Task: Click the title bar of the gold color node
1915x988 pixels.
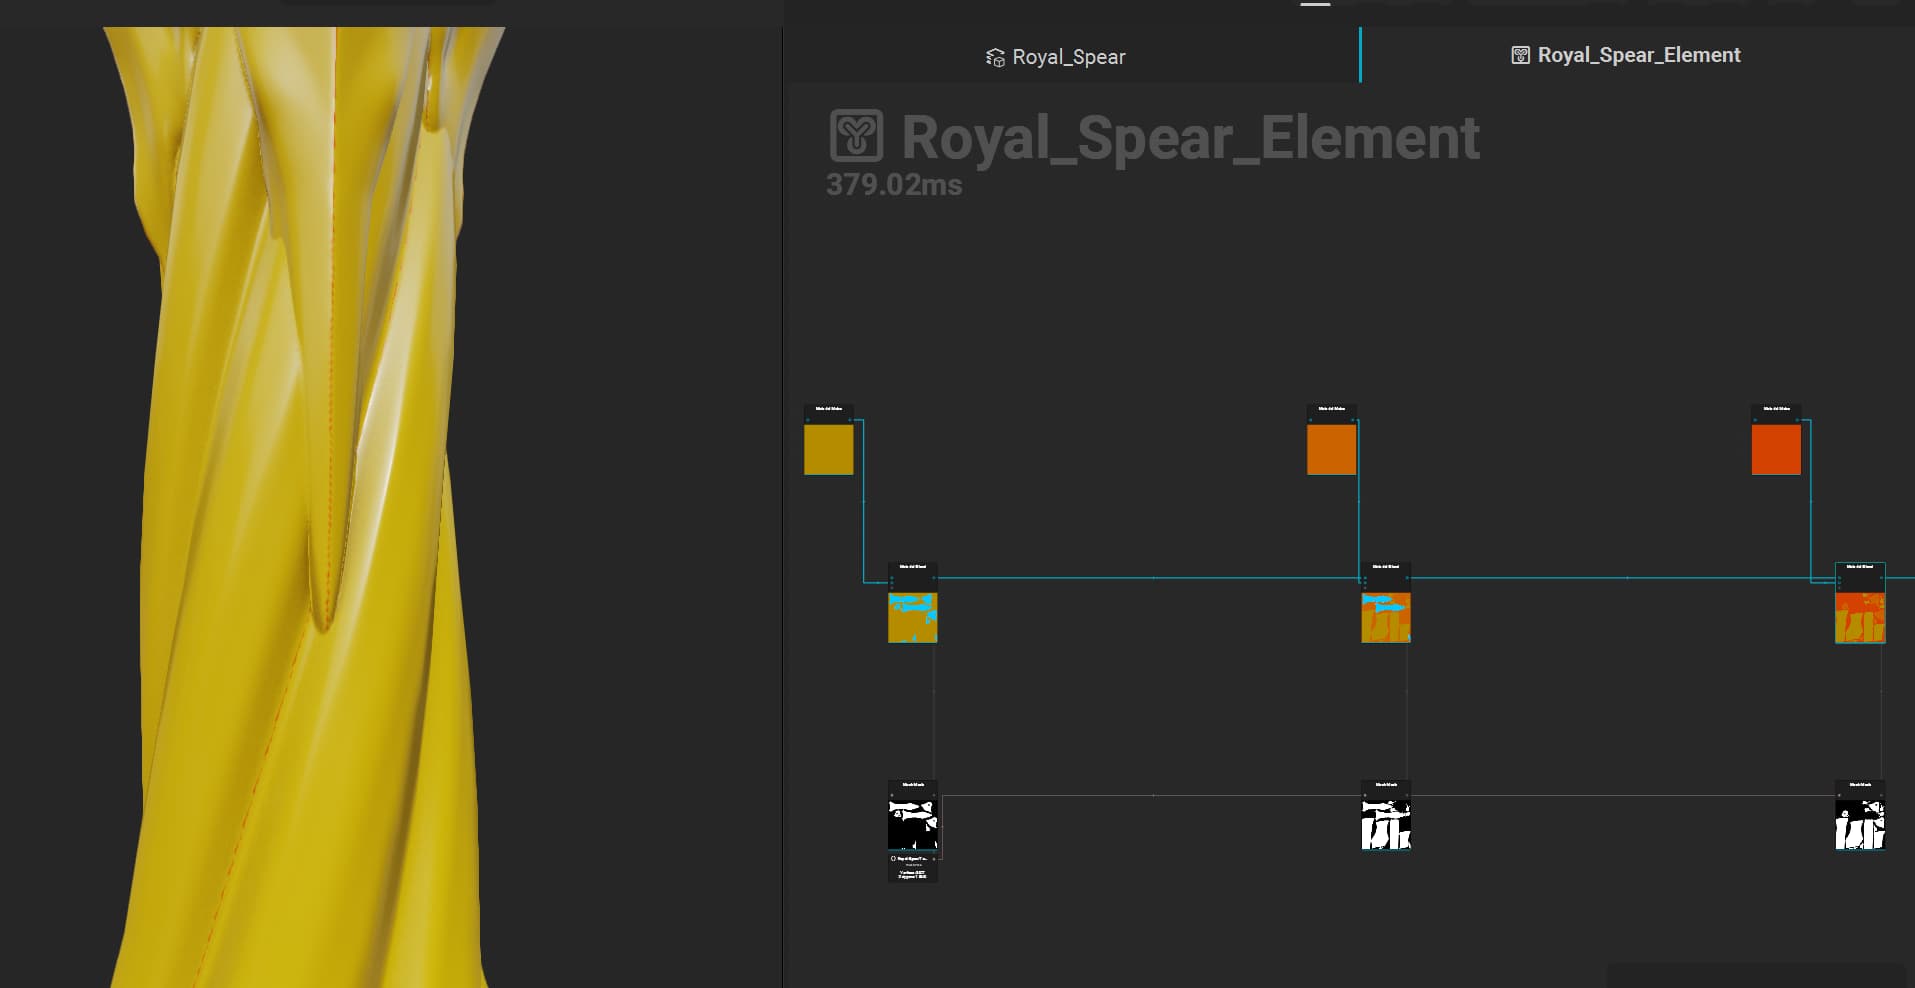Action: click(x=828, y=409)
